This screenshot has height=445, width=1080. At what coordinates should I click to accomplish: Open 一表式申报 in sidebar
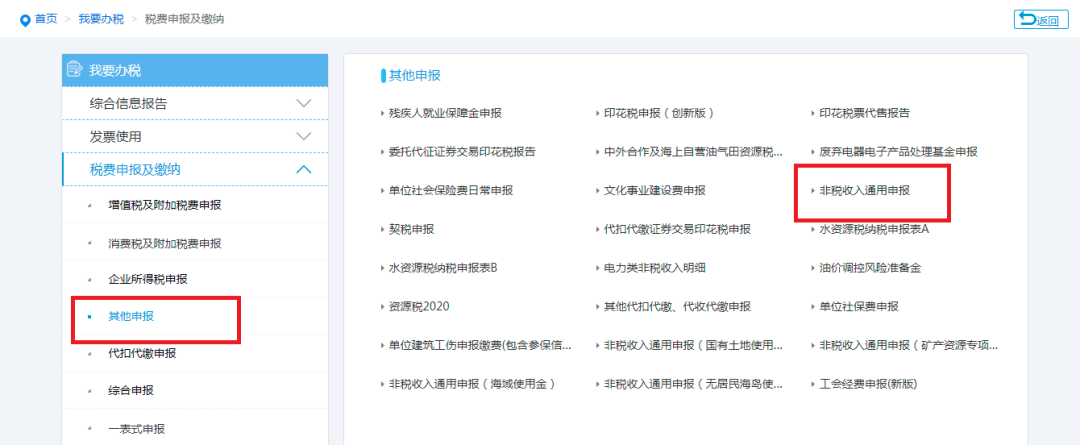[136, 428]
